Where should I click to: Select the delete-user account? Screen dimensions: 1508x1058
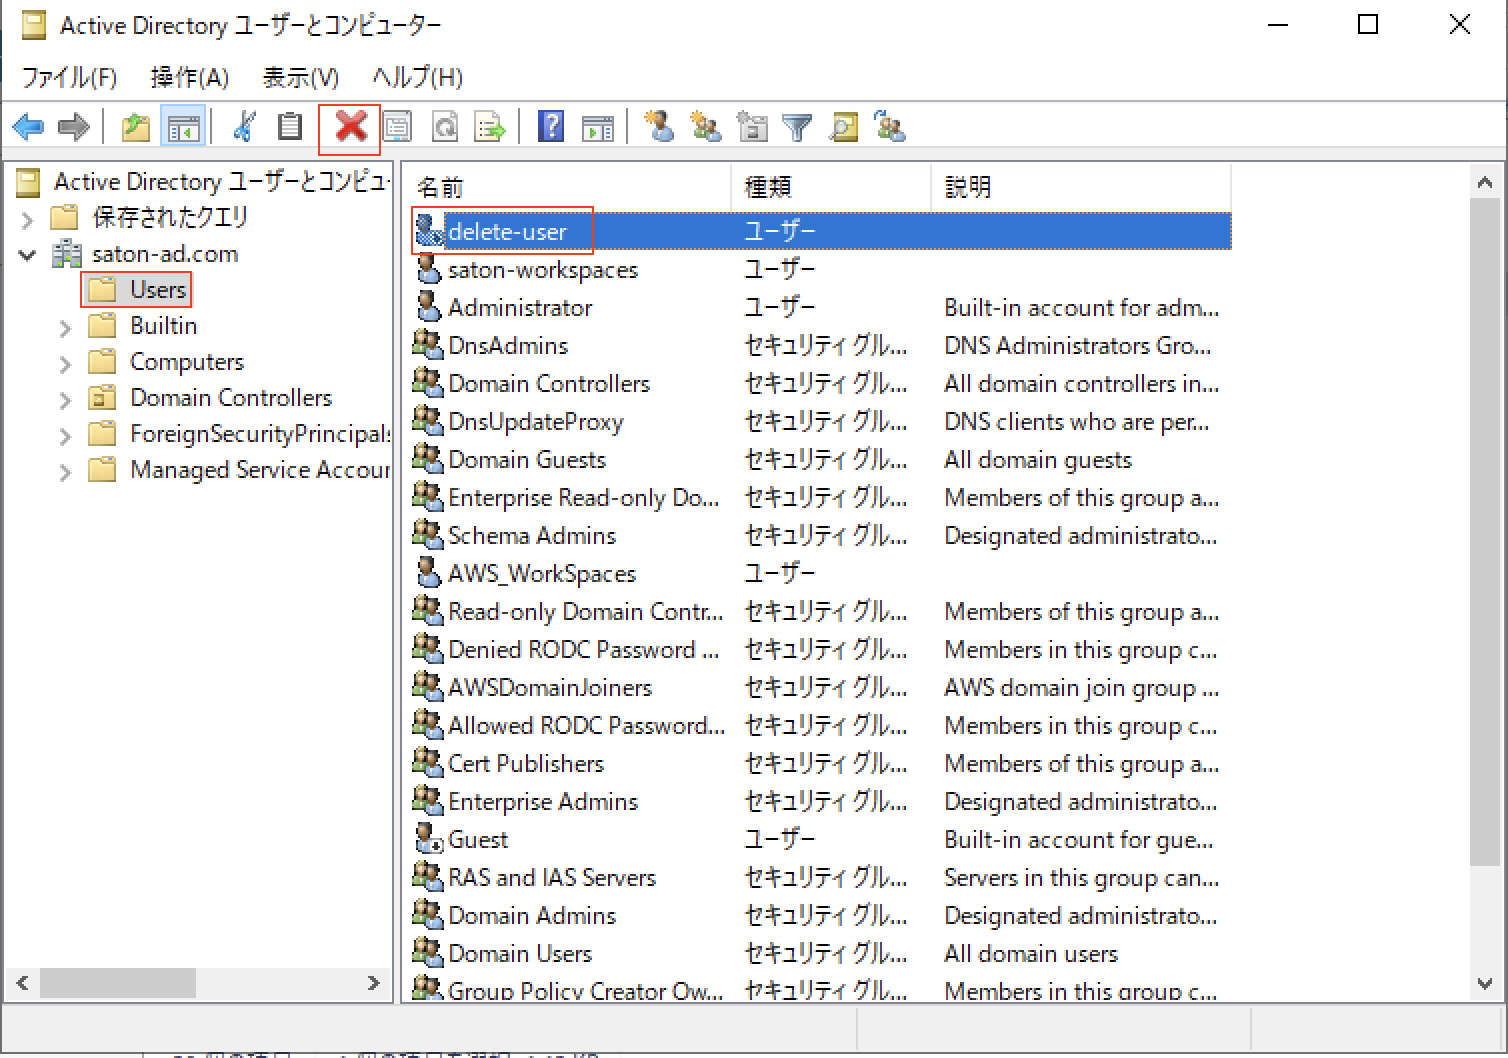tap(508, 231)
